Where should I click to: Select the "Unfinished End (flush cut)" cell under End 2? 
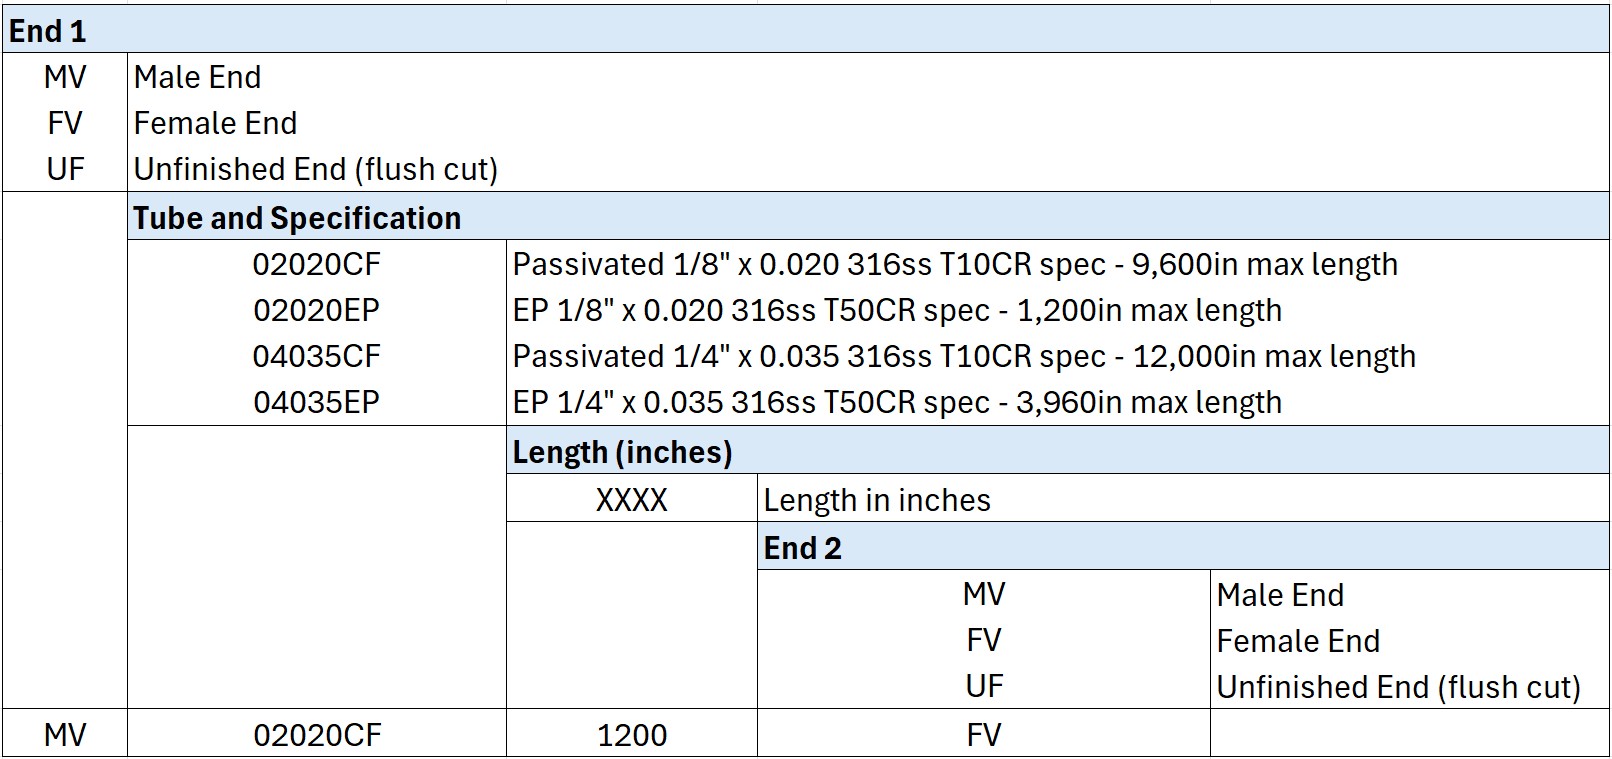coord(1398,687)
